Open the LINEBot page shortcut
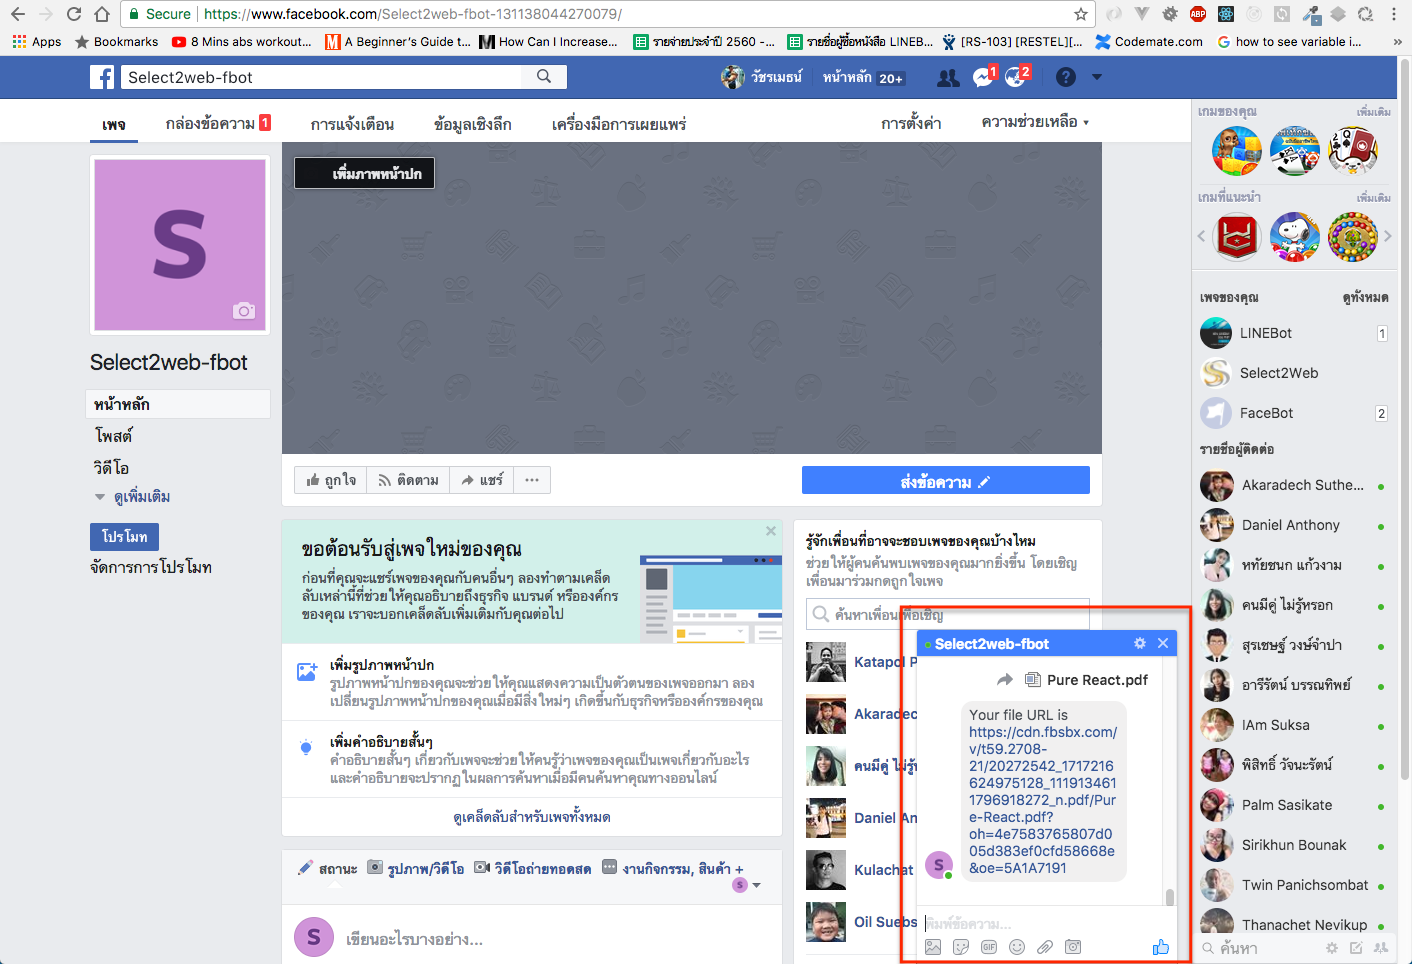Image resolution: width=1412 pixels, height=964 pixels. point(1294,333)
